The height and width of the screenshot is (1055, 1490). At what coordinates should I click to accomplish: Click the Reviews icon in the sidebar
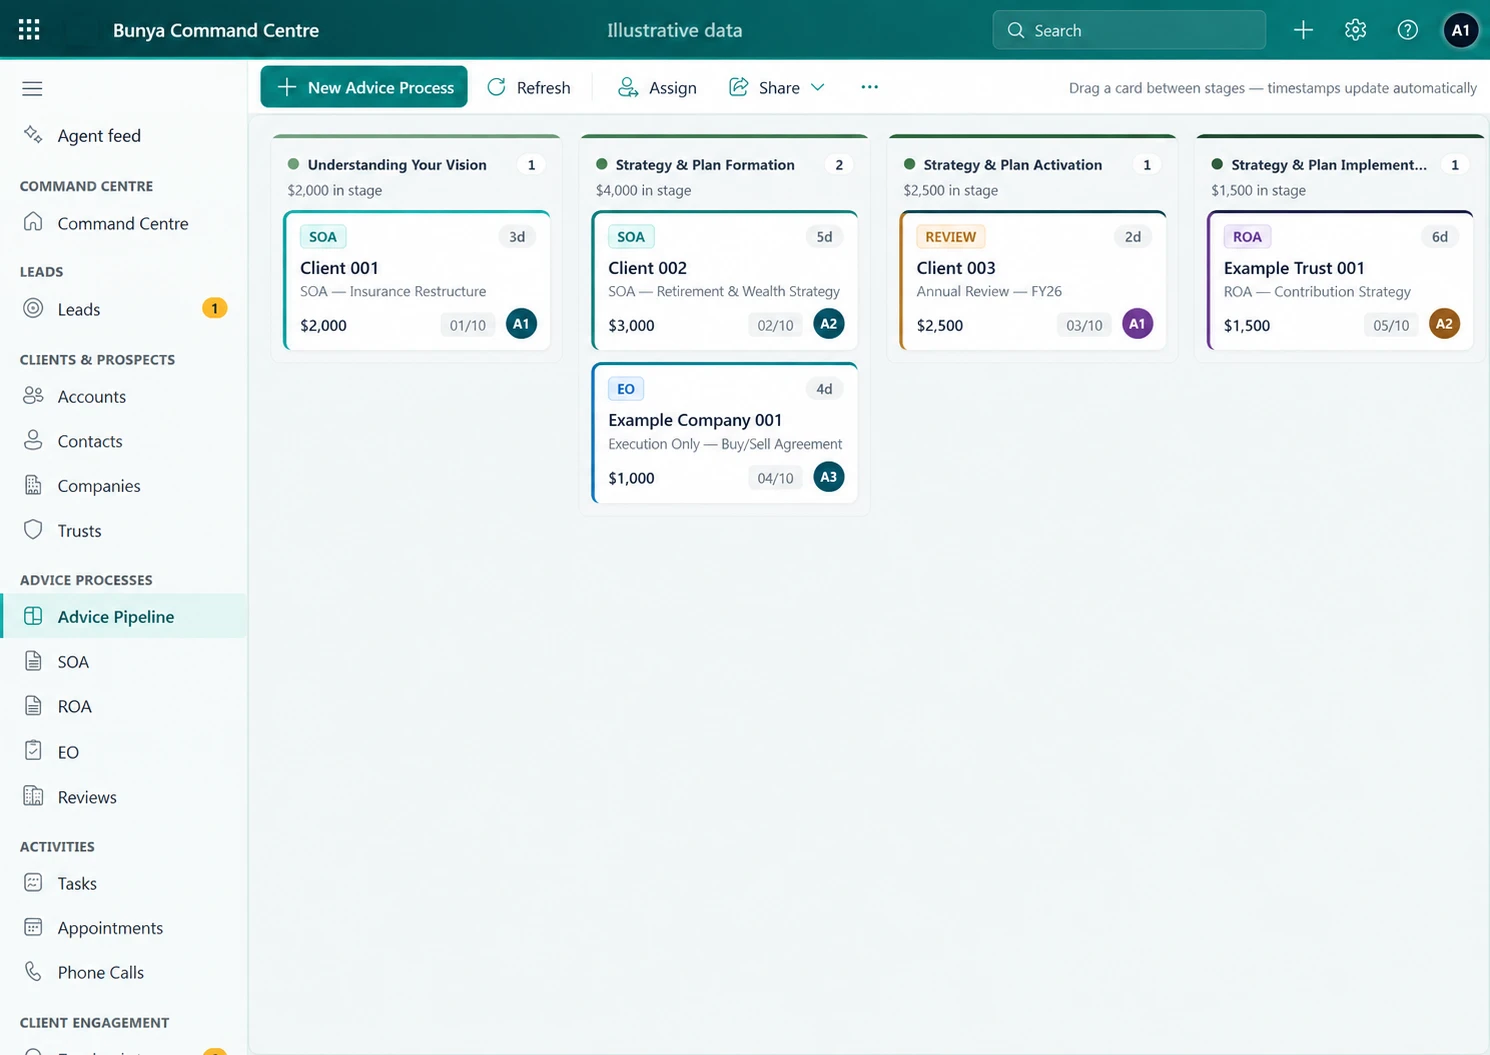click(x=33, y=796)
